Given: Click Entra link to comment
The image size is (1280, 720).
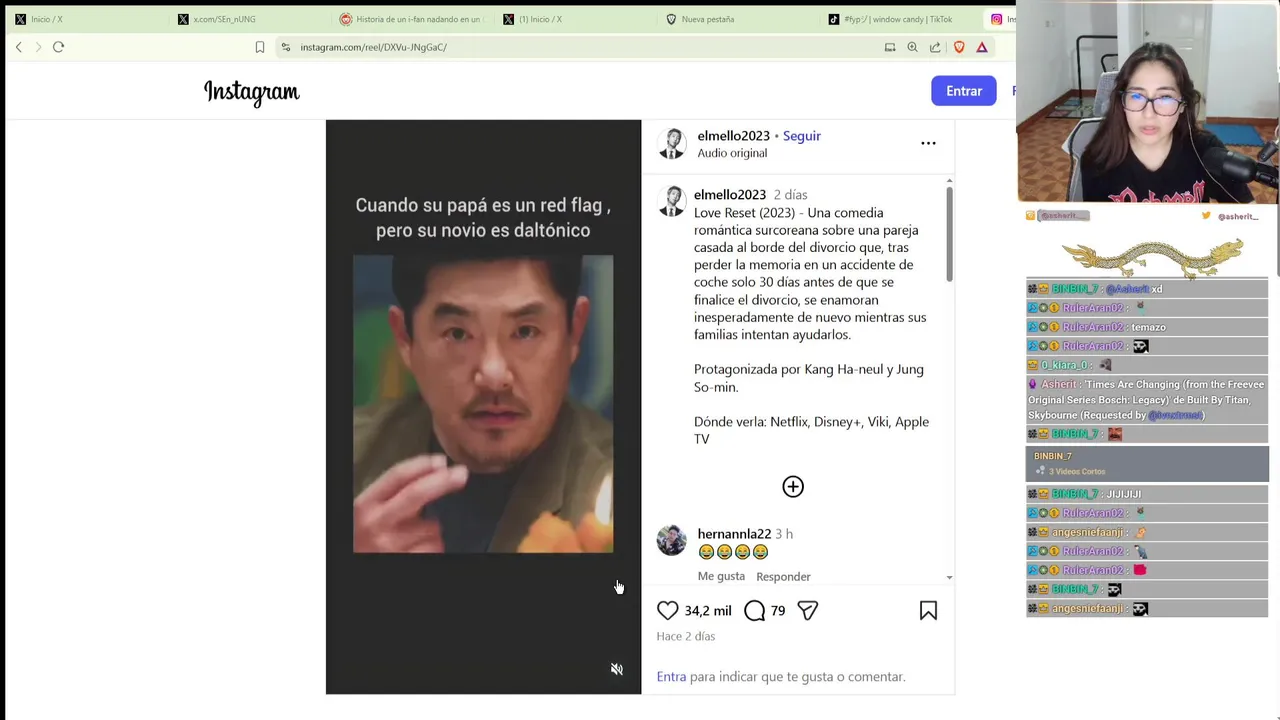Looking at the screenshot, I should point(671,677).
